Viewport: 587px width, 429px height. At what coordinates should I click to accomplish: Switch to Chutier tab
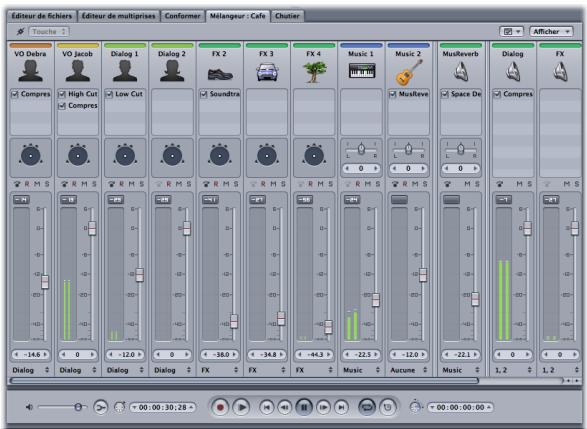287,16
